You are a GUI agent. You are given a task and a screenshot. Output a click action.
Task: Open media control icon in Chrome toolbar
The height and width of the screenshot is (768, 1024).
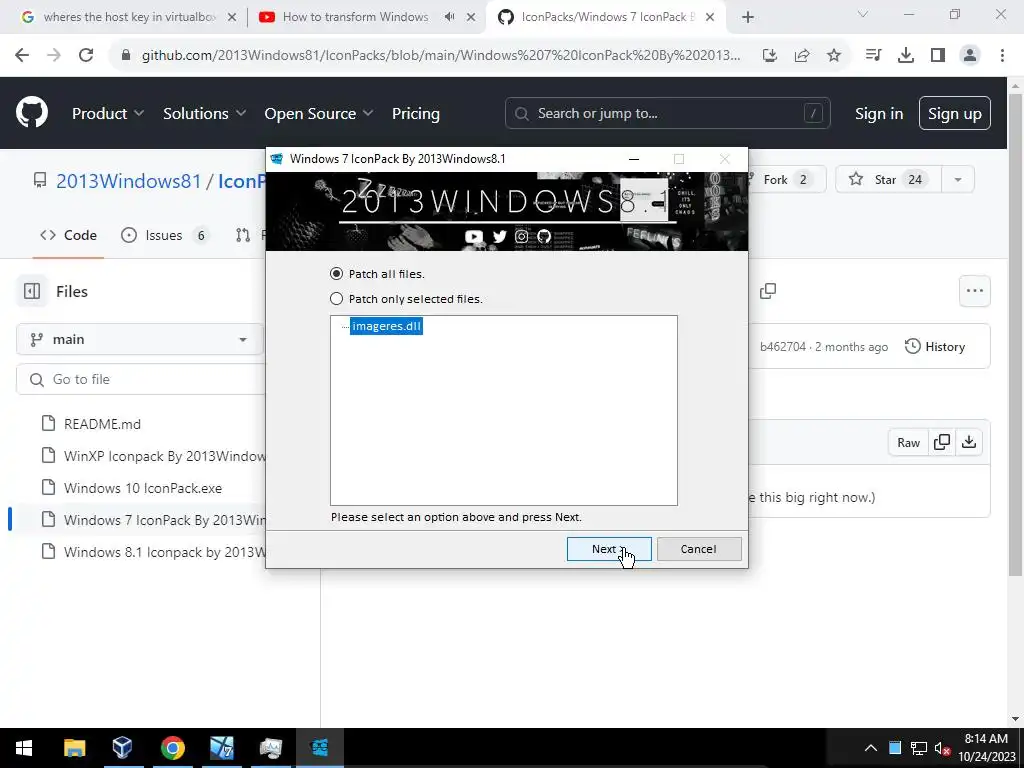coord(873,55)
